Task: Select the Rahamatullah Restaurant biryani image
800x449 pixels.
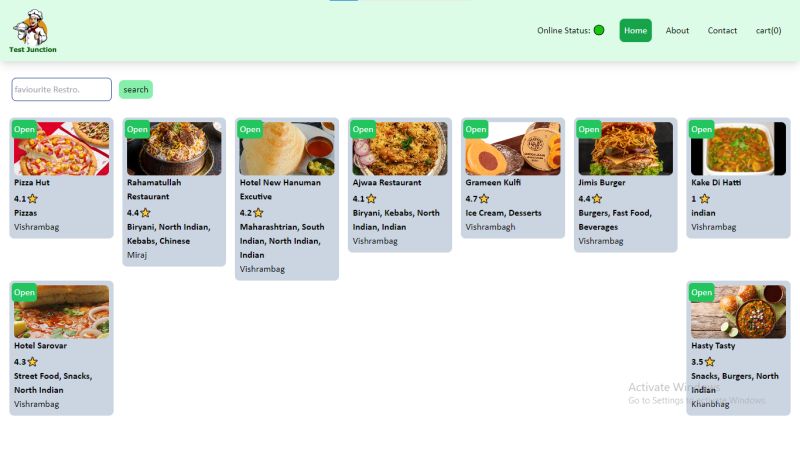Action: [x=174, y=148]
